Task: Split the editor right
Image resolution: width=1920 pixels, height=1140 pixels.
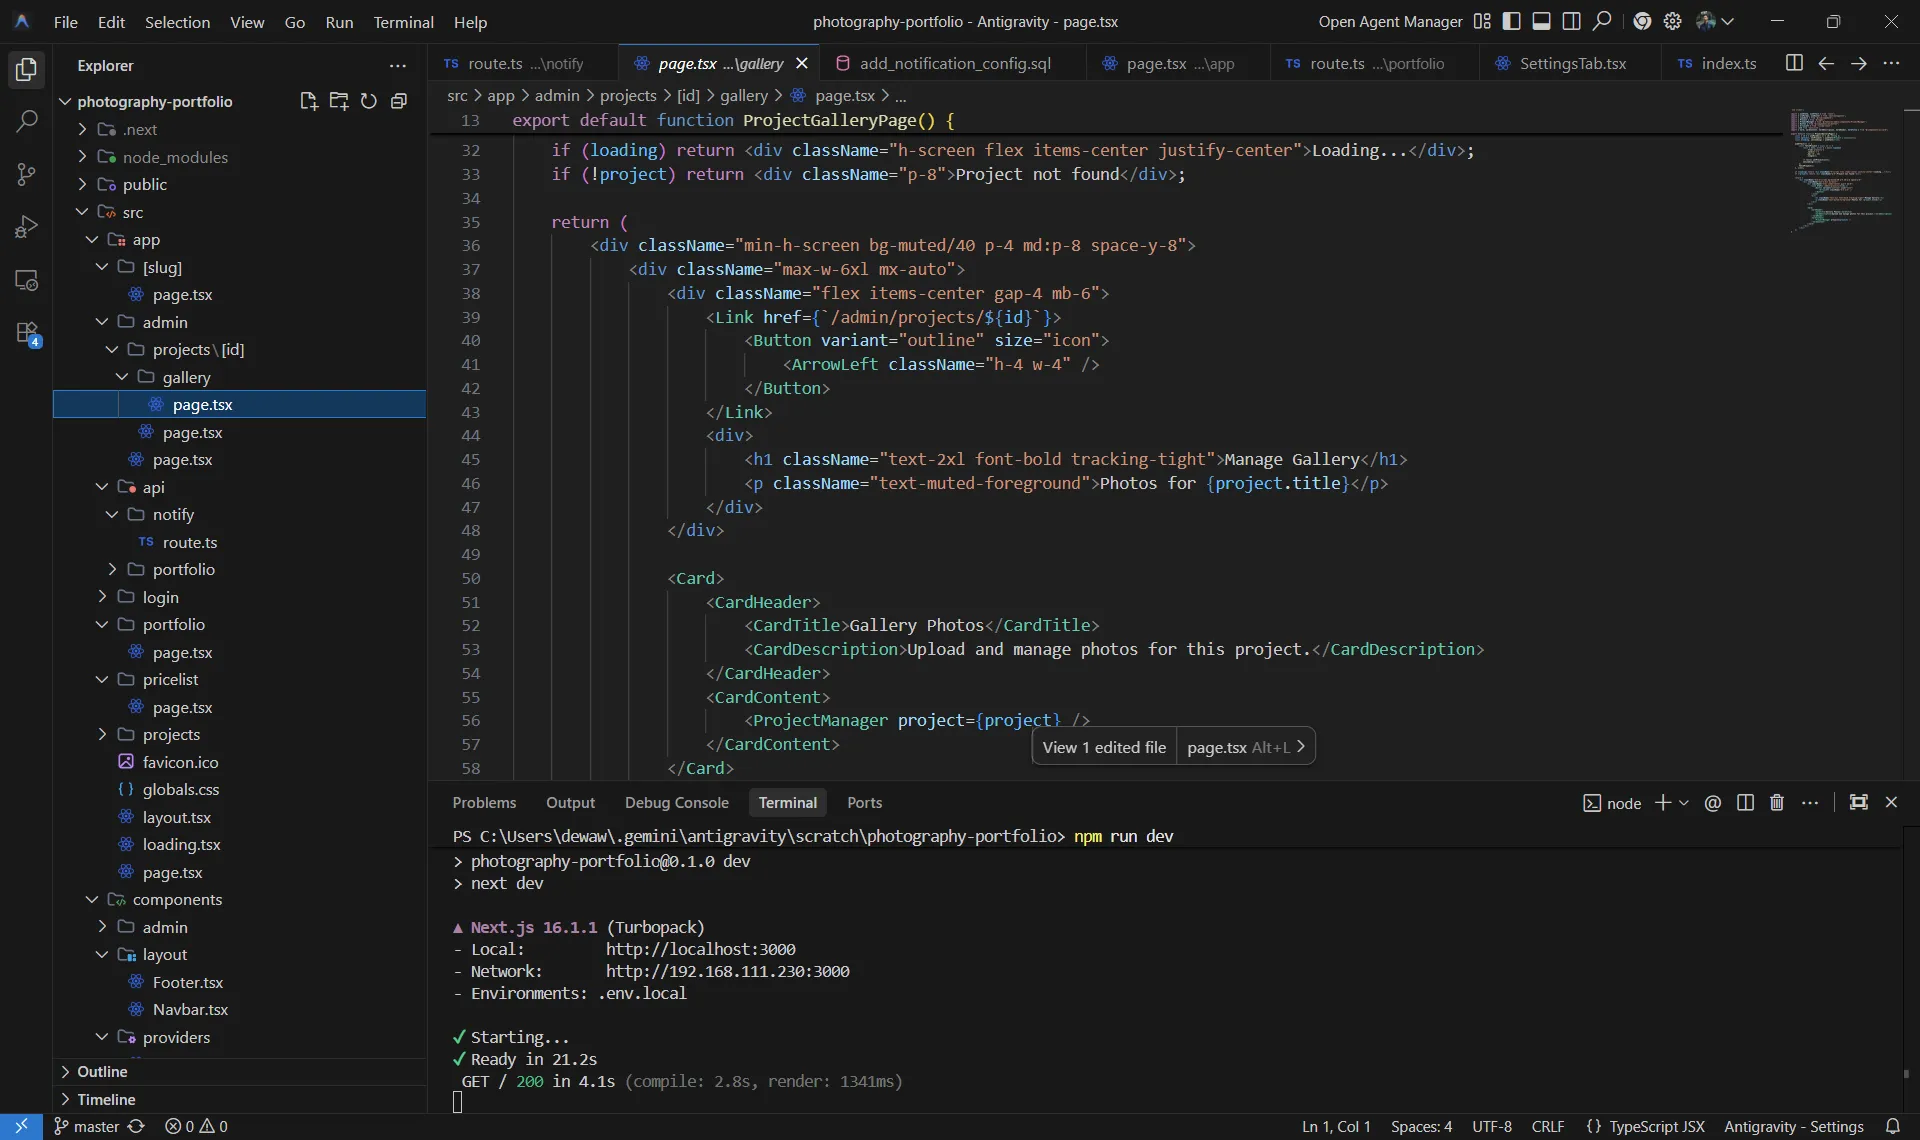Action: pyautogui.click(x=1794, y=63)
